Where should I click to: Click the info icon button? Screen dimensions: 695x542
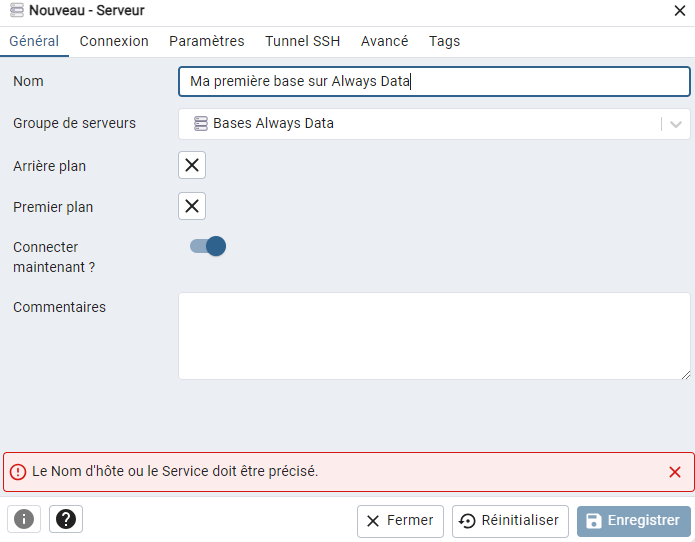[x=23, y=519]
